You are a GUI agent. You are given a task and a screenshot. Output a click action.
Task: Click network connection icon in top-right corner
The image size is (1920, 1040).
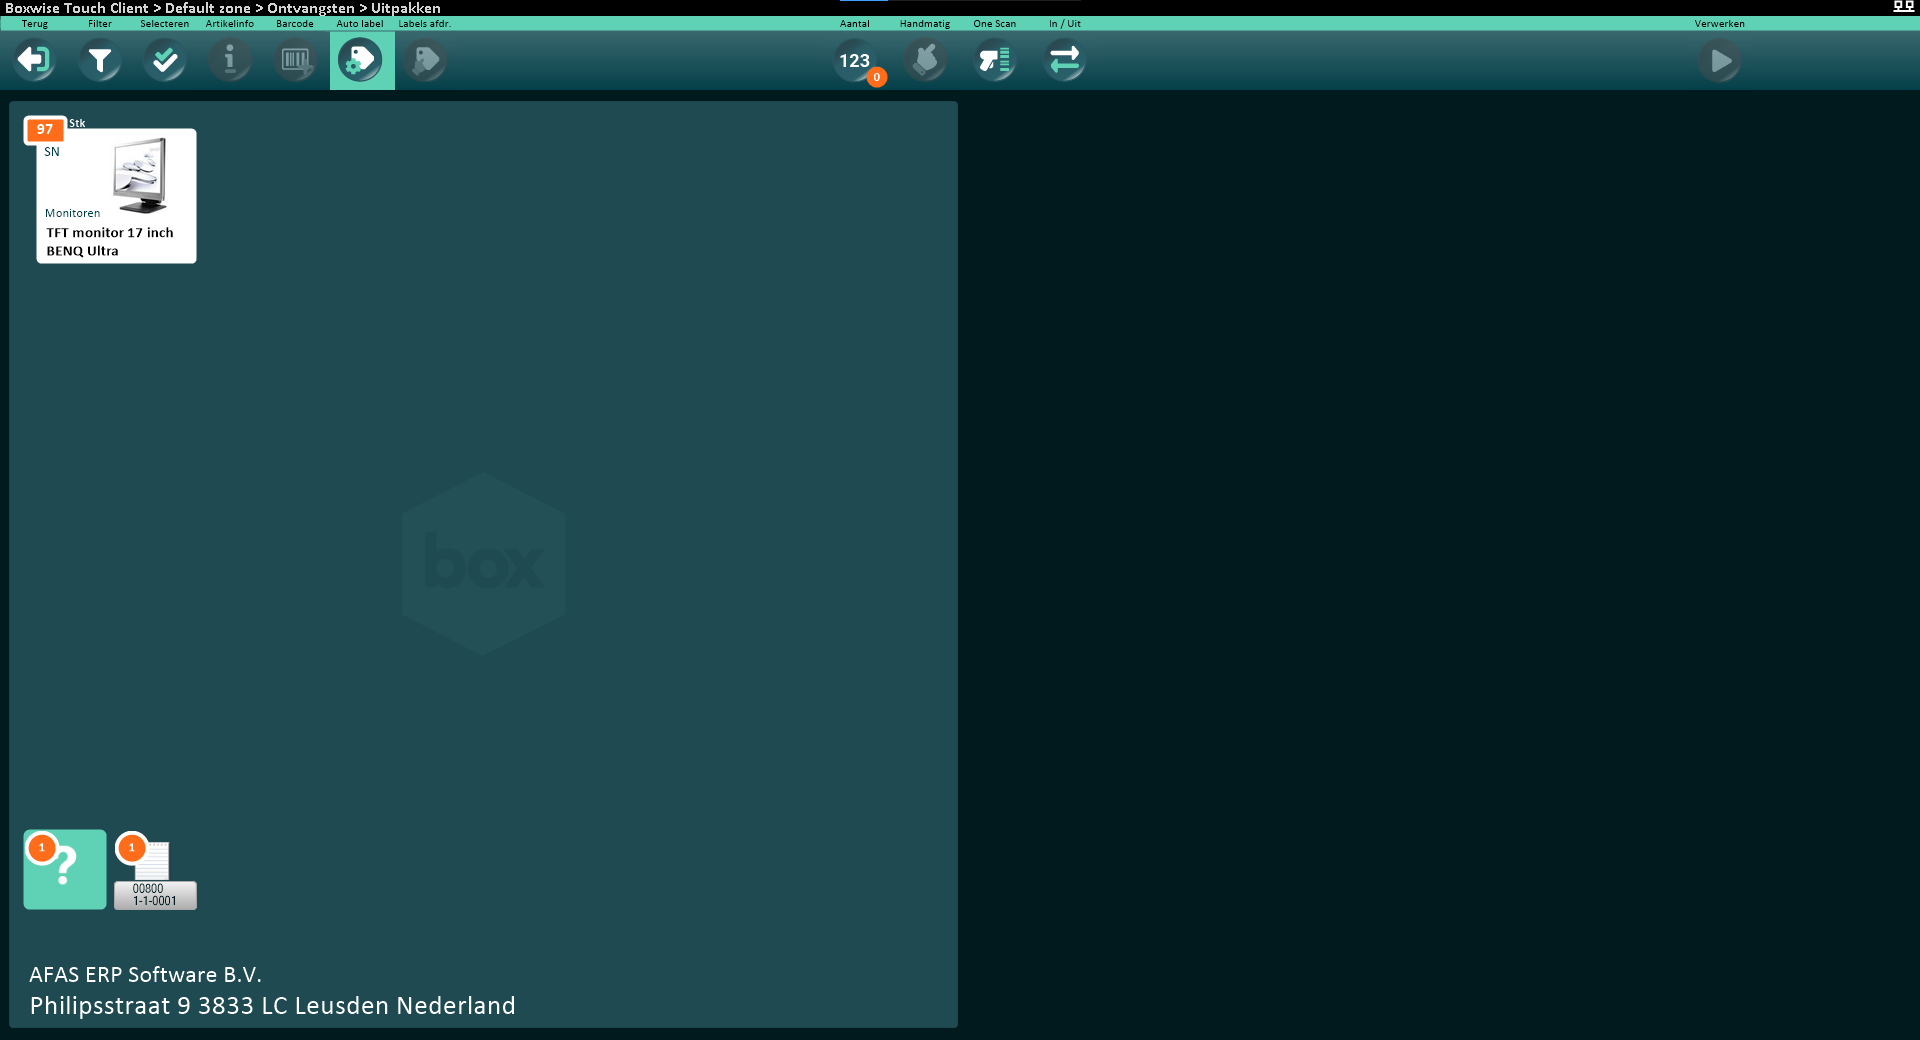point(1903,7)
